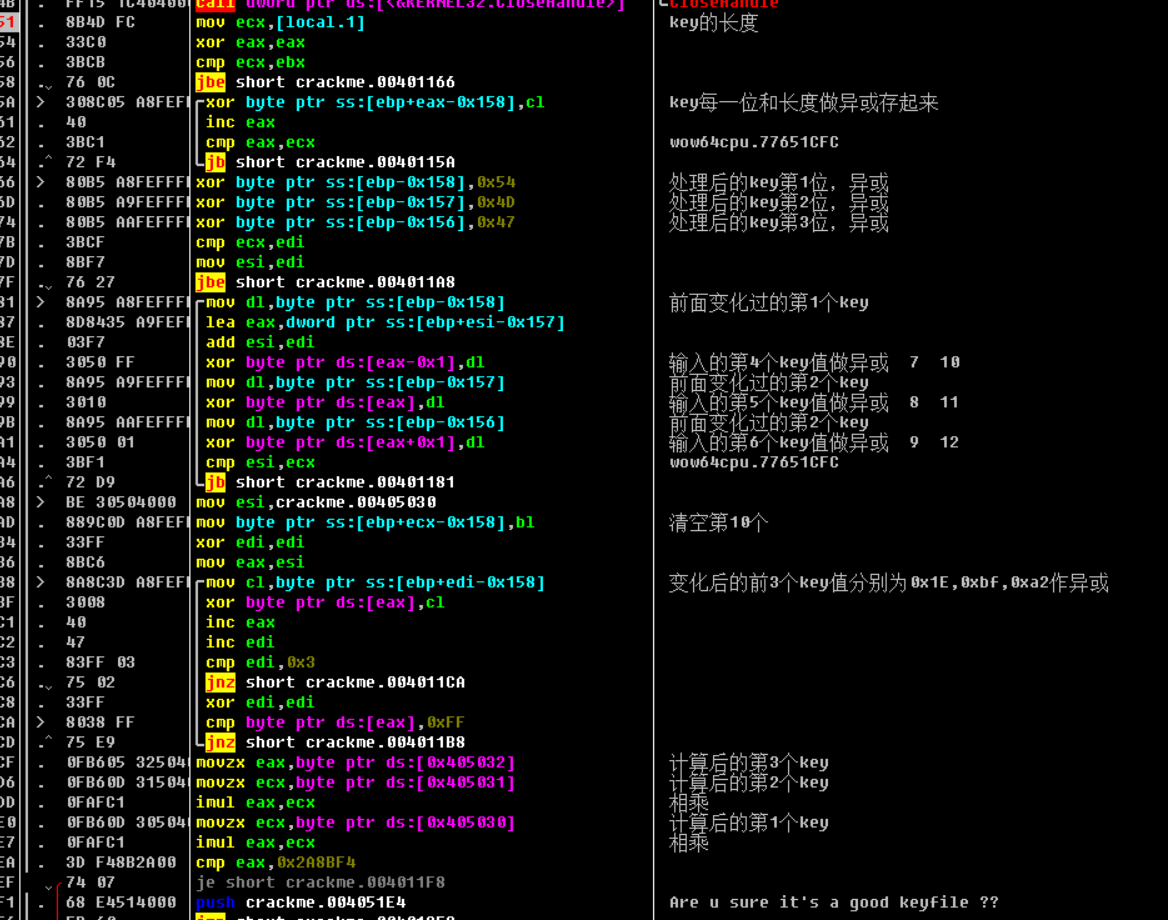Image resolution: width=1168 pixels, height=920 pixels.
Task: Click the comment 'key的长度'
Action: point(713,23)
